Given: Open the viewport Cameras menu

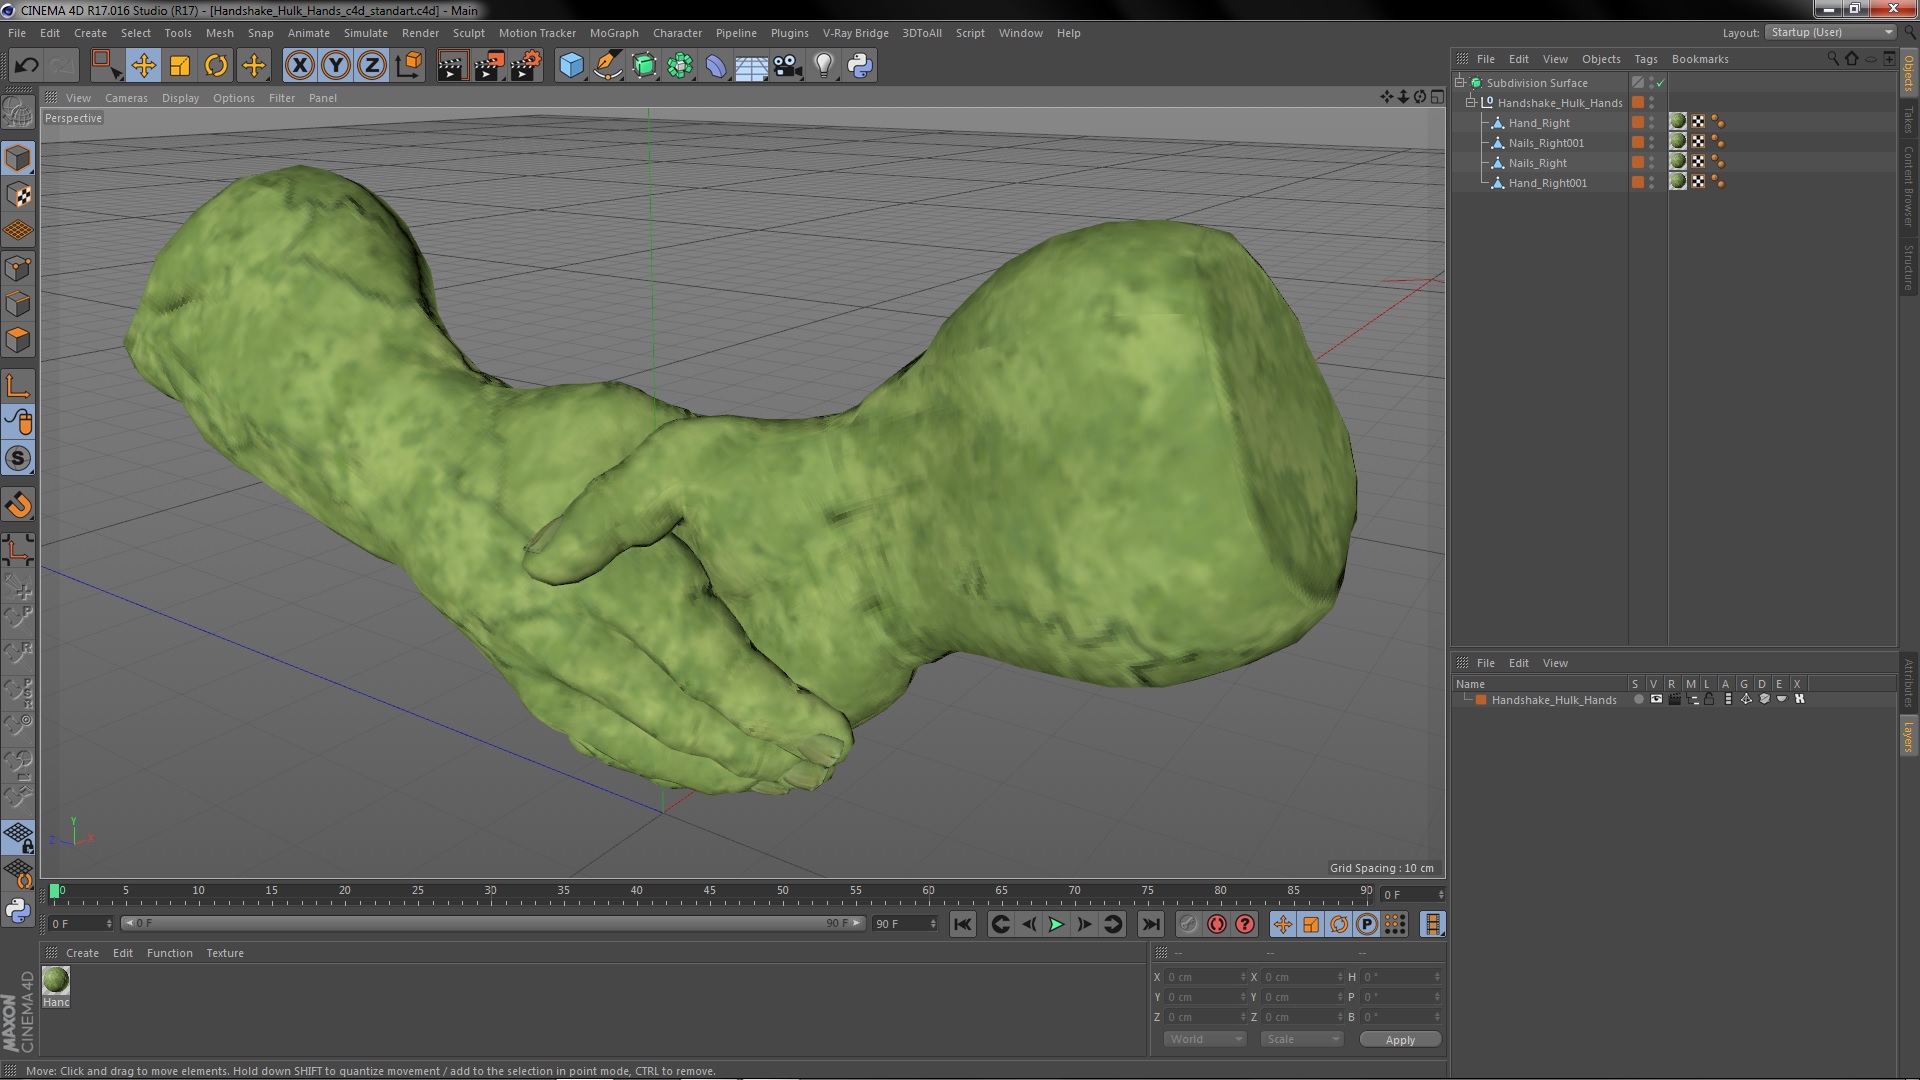Looking at the screenshot, I should tap(126, 98).
